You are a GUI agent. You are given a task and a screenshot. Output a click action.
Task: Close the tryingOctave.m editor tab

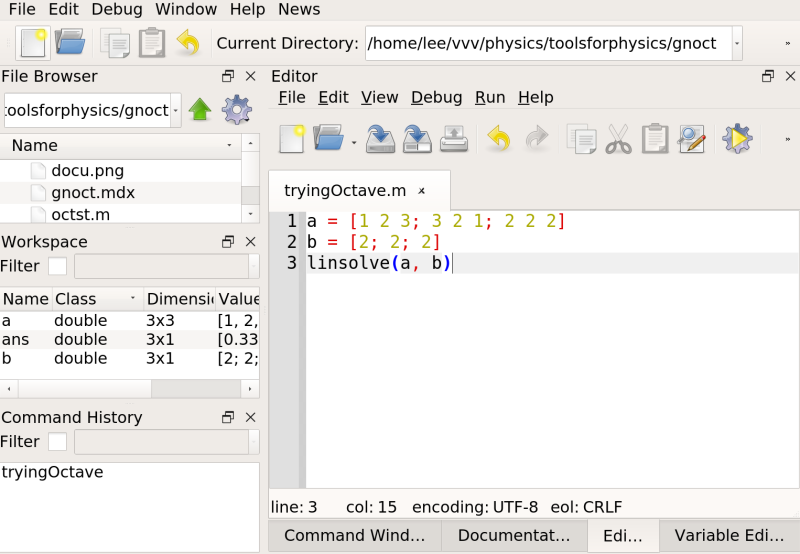[x=422, y=190]
